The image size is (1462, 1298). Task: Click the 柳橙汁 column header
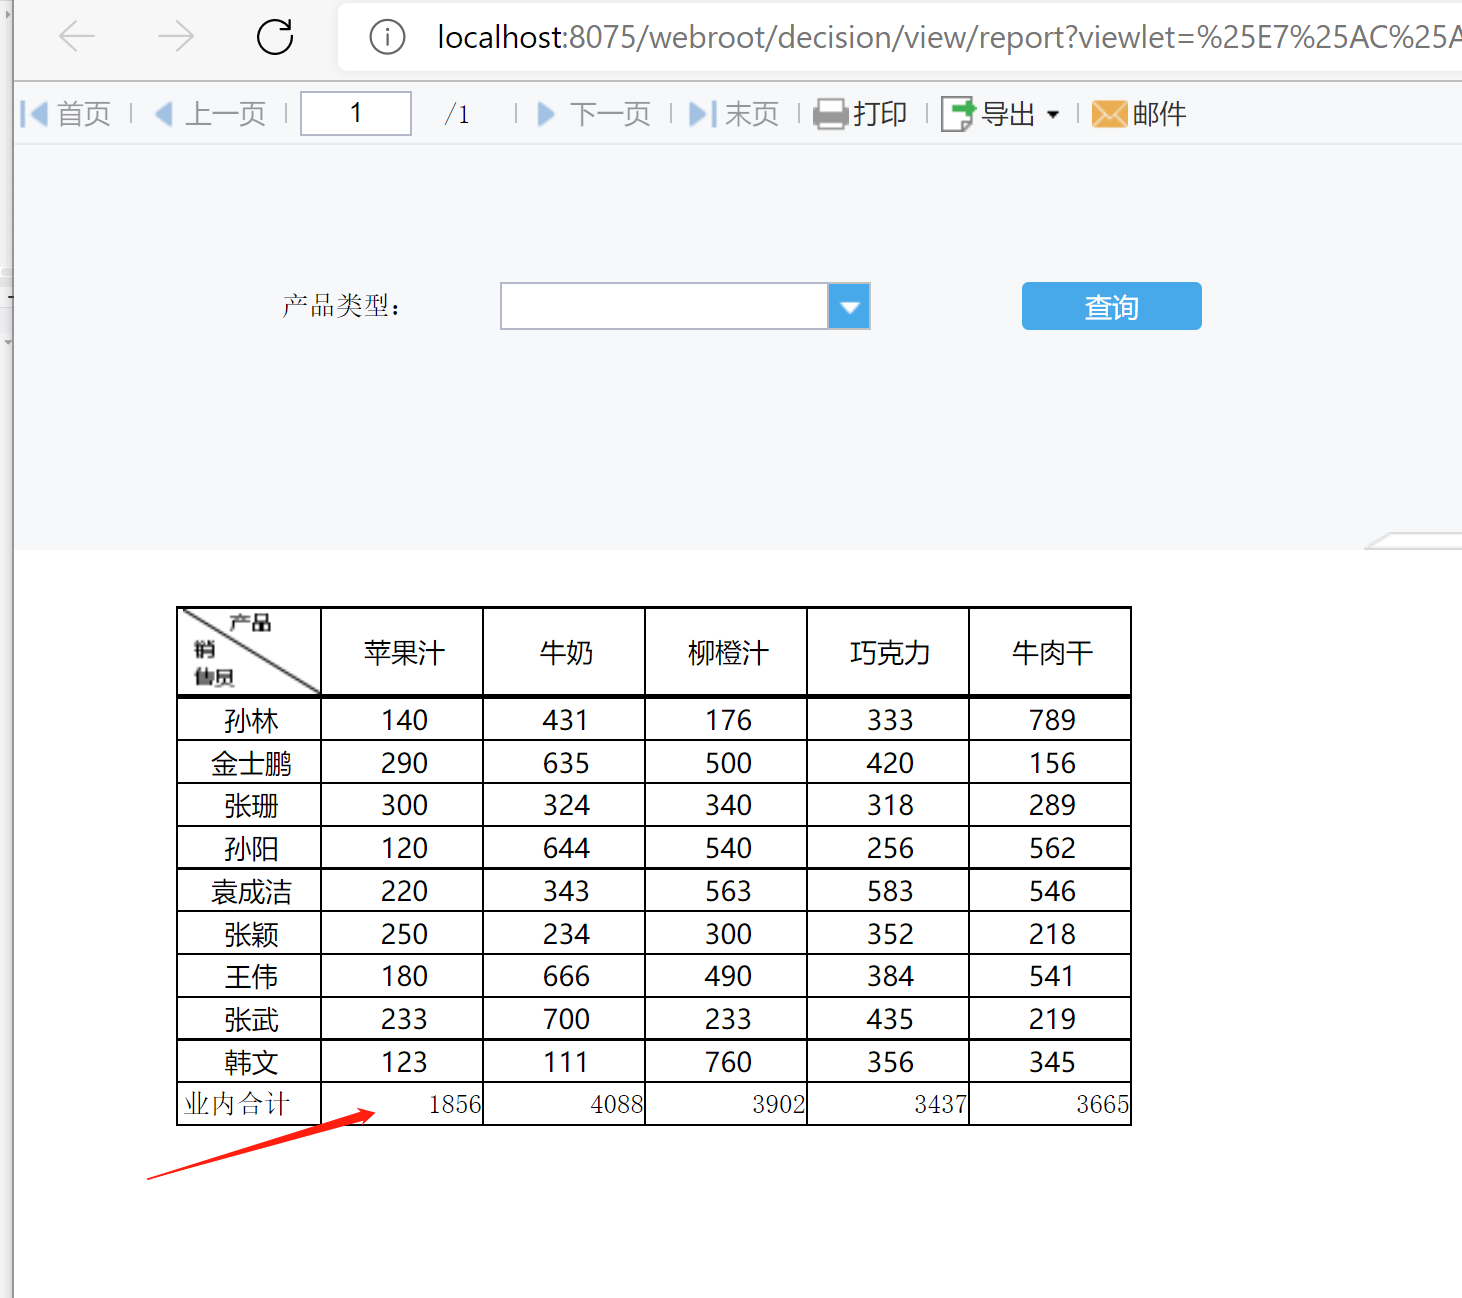click(x=726, y=652)
